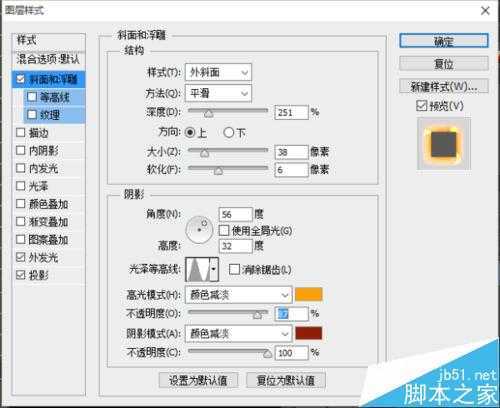Screen dimensions: 500x408
Task: Check 消除锯齿(L) option
Action: [x=234, y=269]
